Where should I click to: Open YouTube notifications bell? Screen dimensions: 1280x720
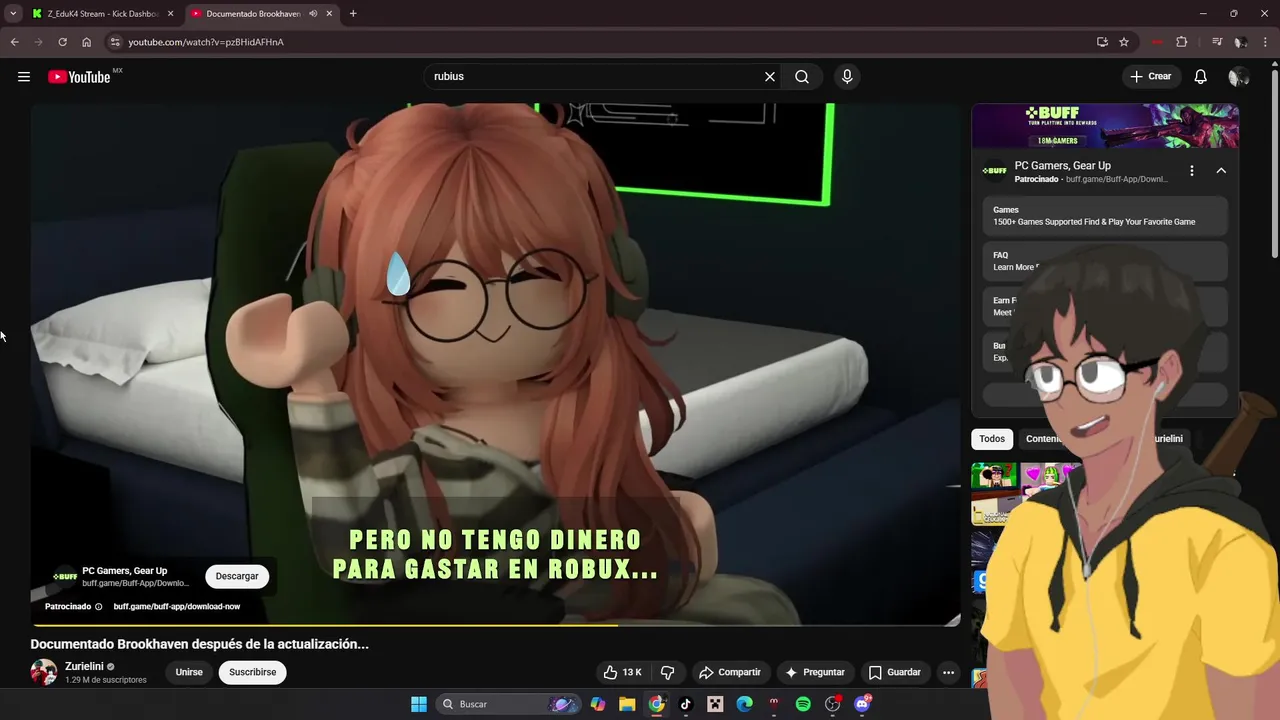click(1201, 77)
